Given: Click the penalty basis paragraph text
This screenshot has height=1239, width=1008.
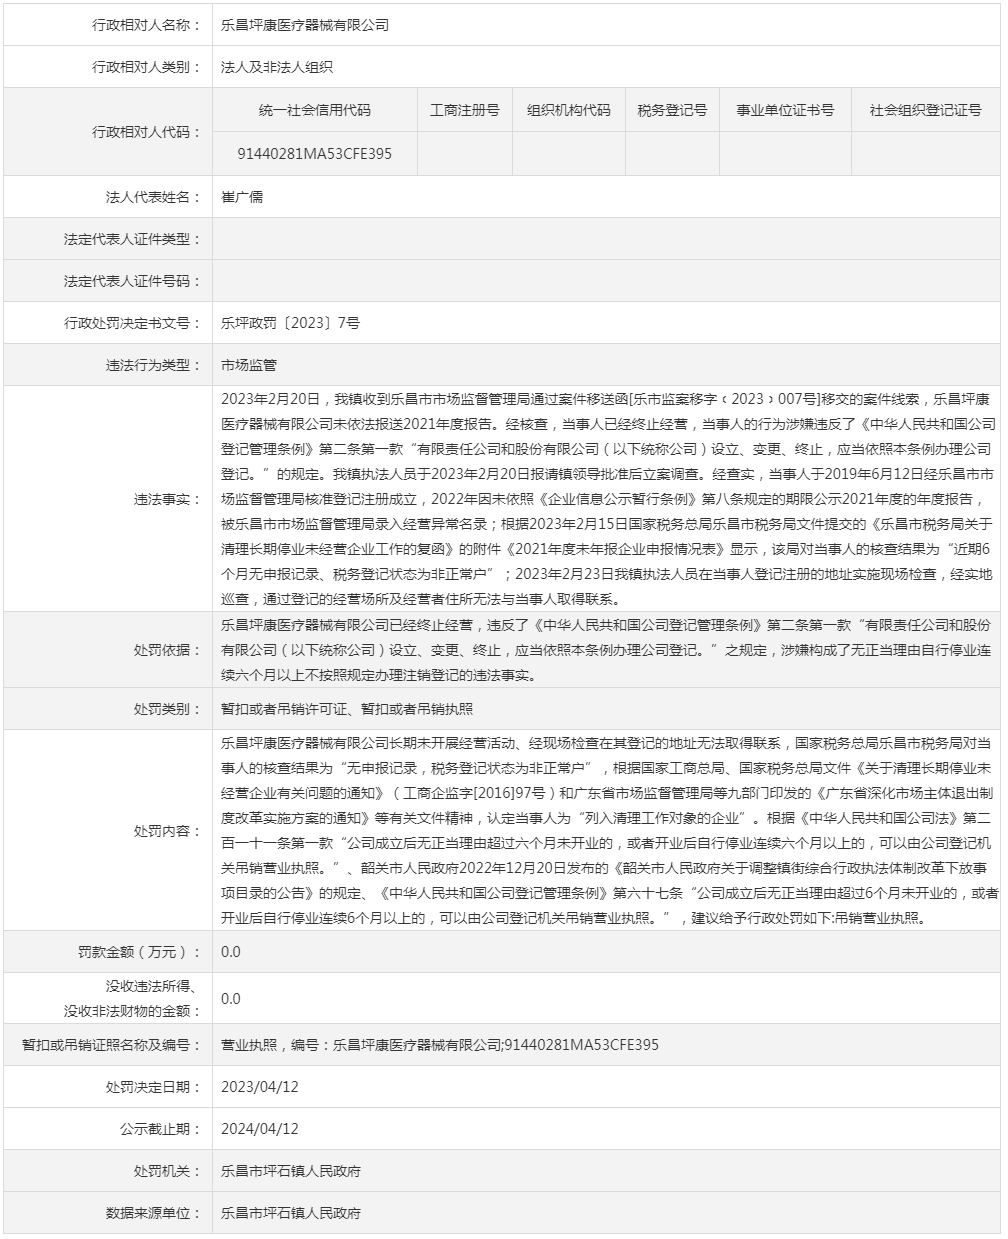Looking at the screenshot, I should click(x=608, y=649).
